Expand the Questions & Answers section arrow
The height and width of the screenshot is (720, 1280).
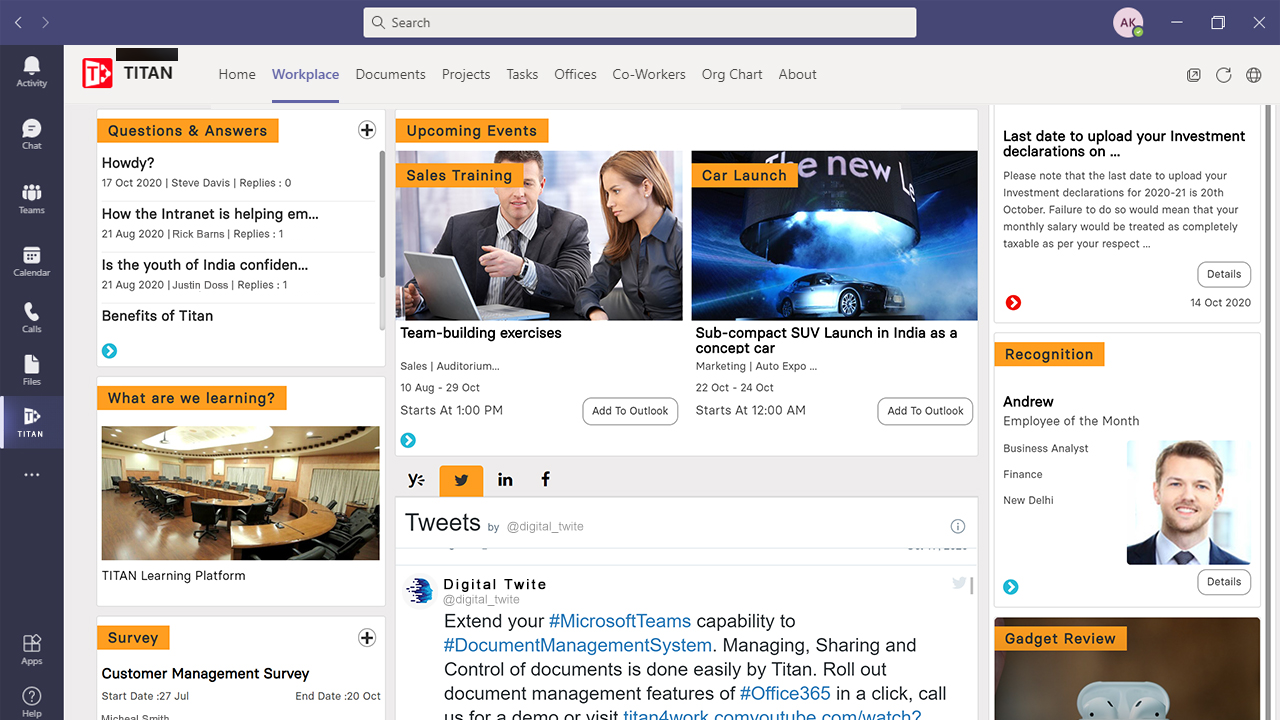click(x=108, y=351)
